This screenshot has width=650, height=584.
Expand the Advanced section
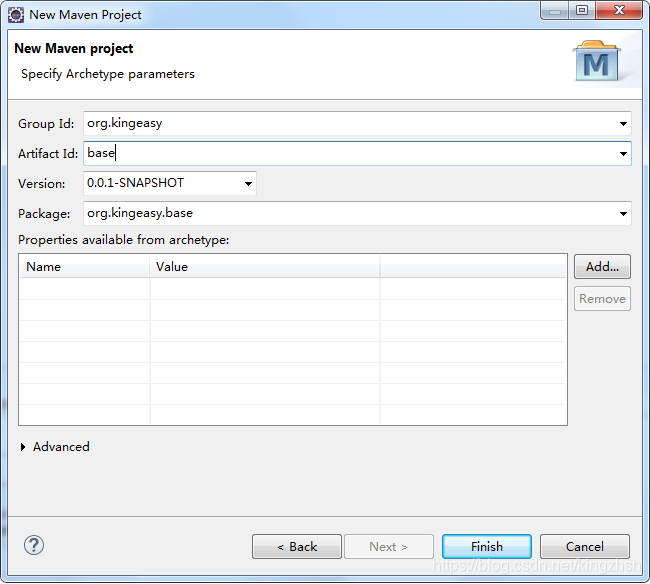click(23, 447)
